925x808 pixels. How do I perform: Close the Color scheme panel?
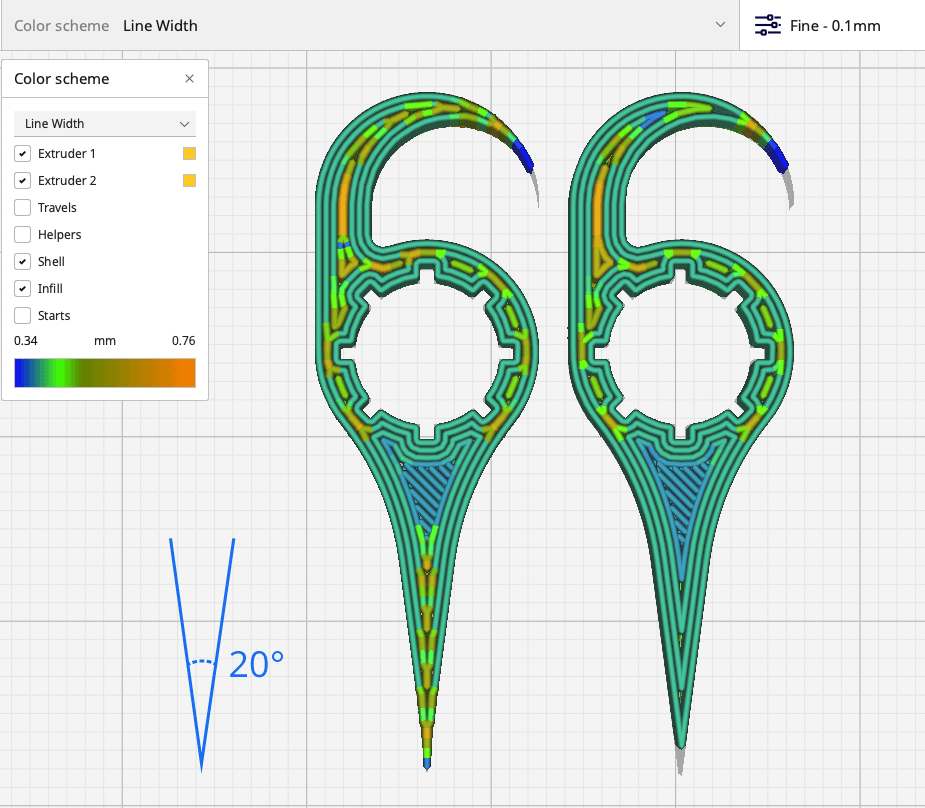(x=190, y=79)
